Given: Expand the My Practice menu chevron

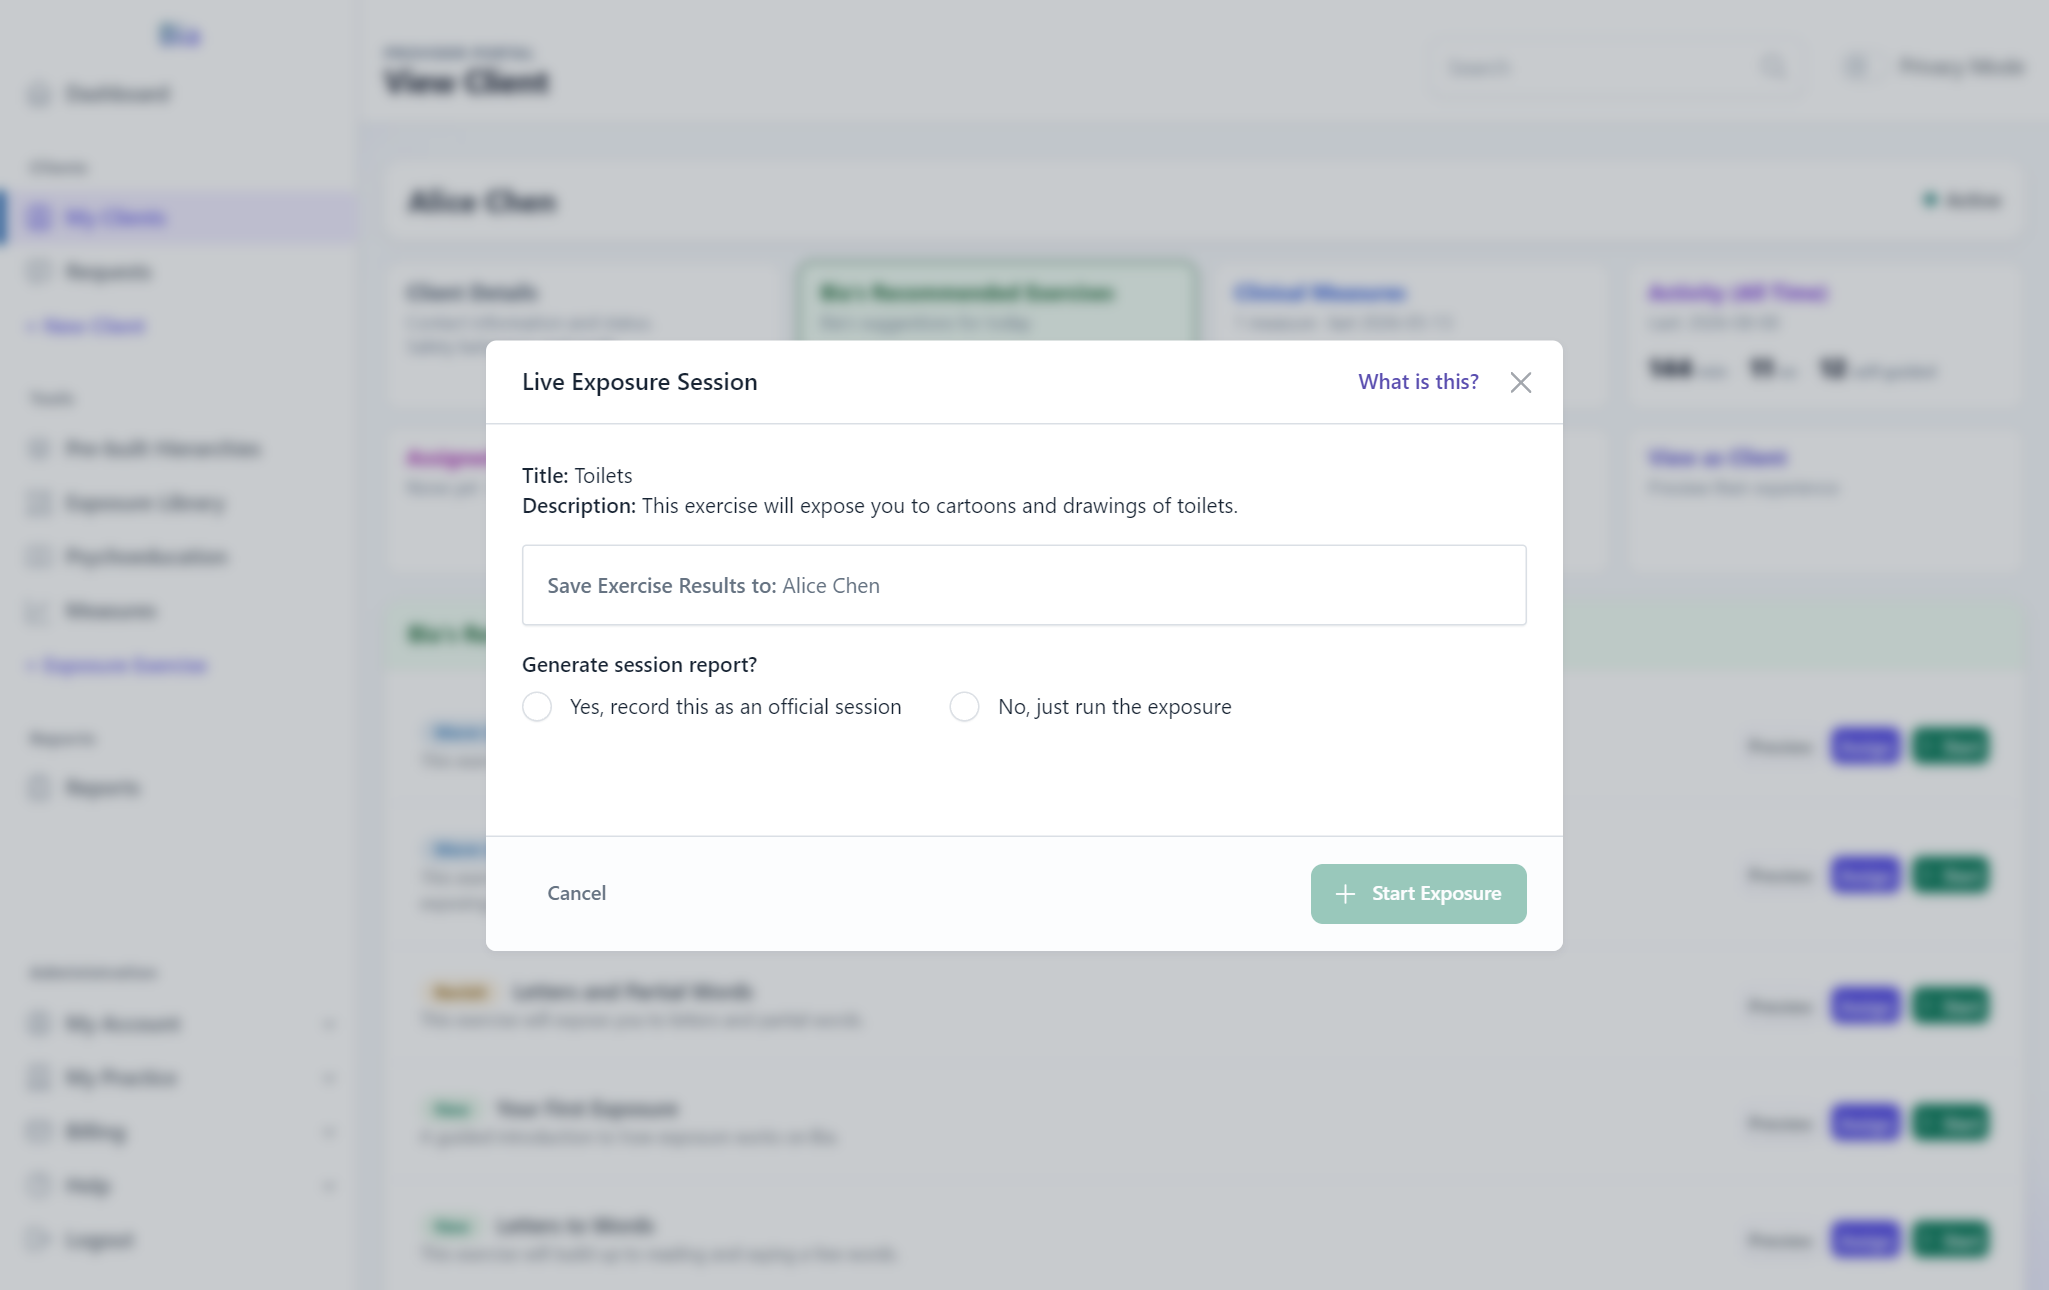Looking at the screenshot, I should 329,1078.
